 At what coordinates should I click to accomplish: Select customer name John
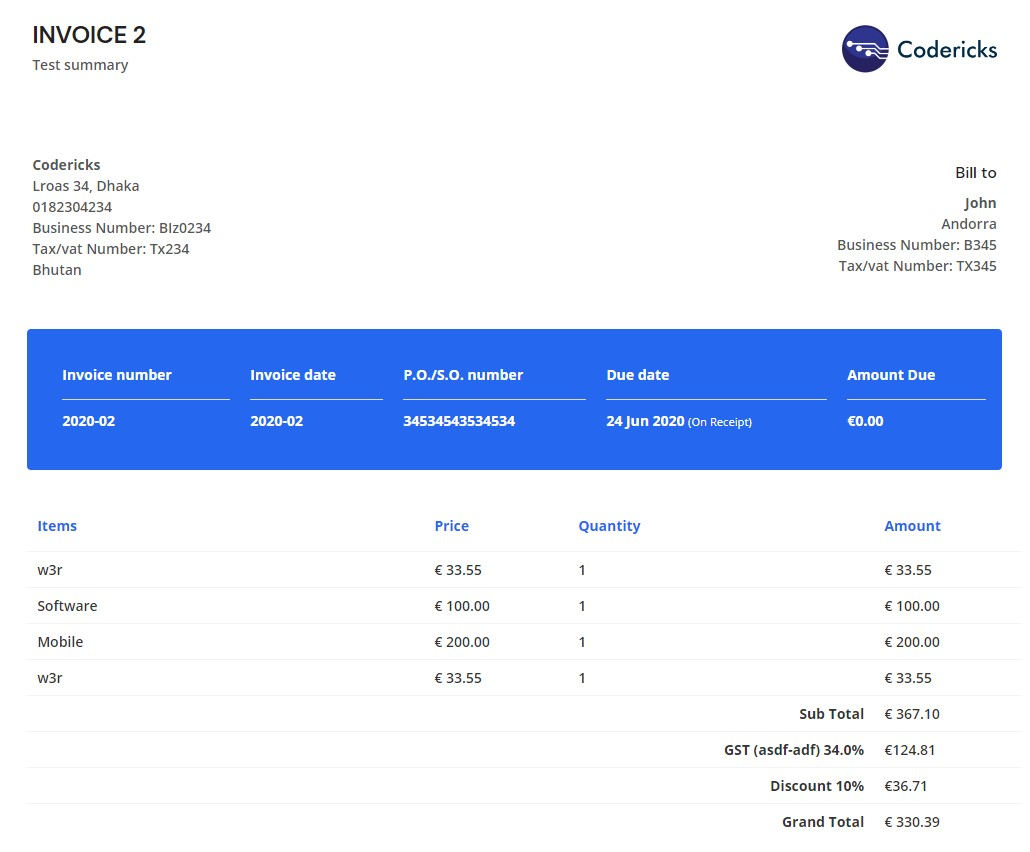(980, 203)
